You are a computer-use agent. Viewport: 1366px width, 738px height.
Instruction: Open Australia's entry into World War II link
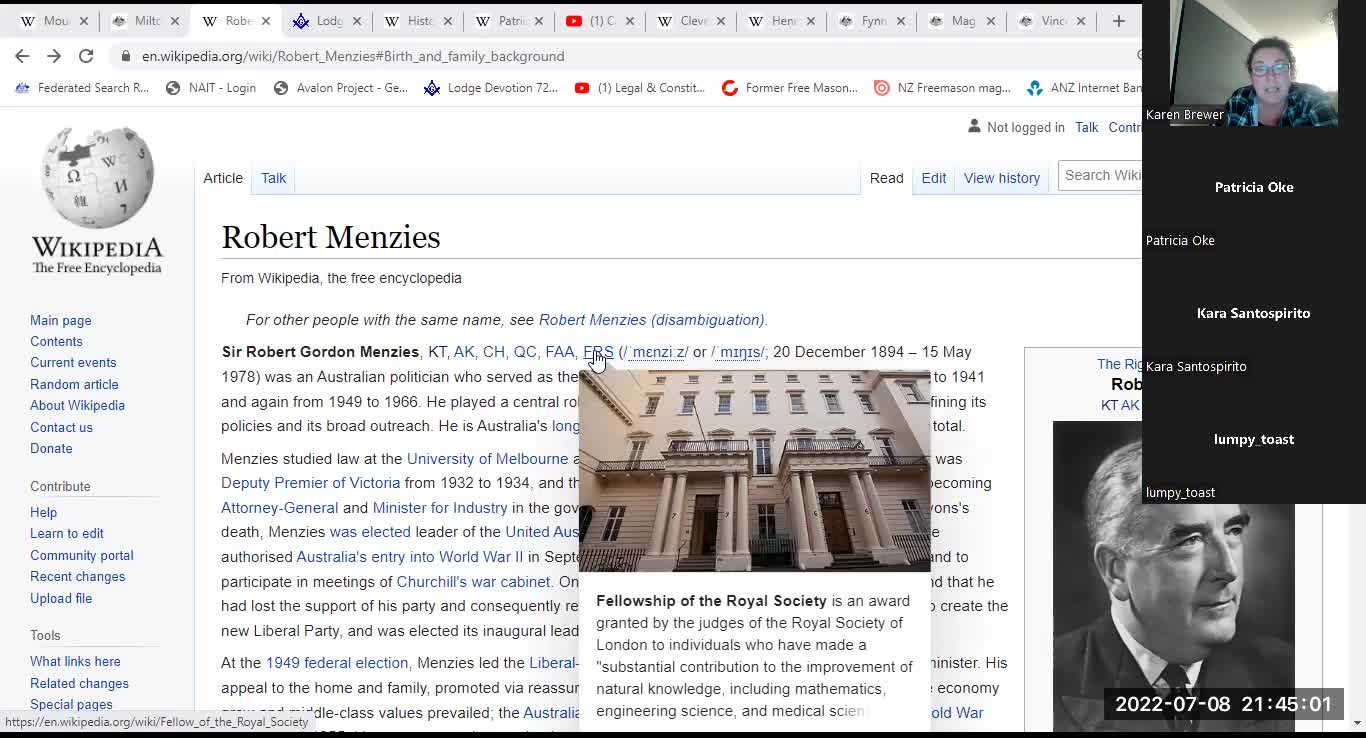(x=409, y=557)
